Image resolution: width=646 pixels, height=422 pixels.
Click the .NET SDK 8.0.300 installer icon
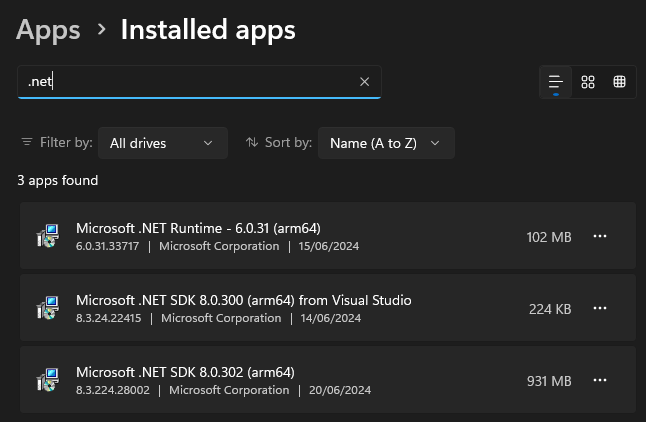(x=46, y=309)
